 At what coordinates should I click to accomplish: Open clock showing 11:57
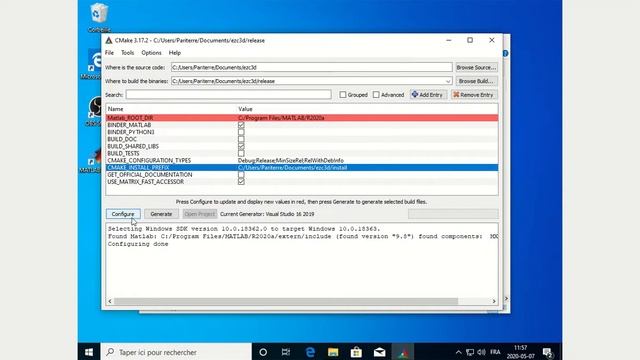(520, 352)
